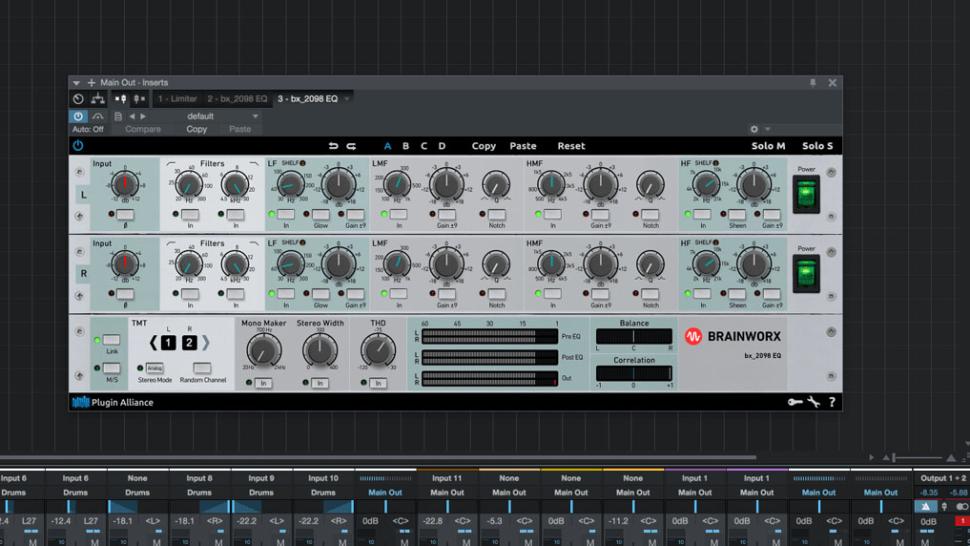This screenshot has height=546, width=970.
Task: Click the Stereo Width knob
Action: pyautogui.click(x=320, y=351)
